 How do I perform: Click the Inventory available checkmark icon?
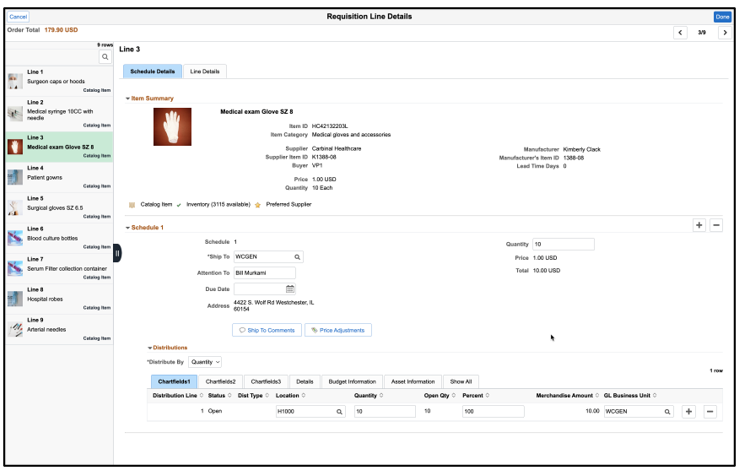179,205
